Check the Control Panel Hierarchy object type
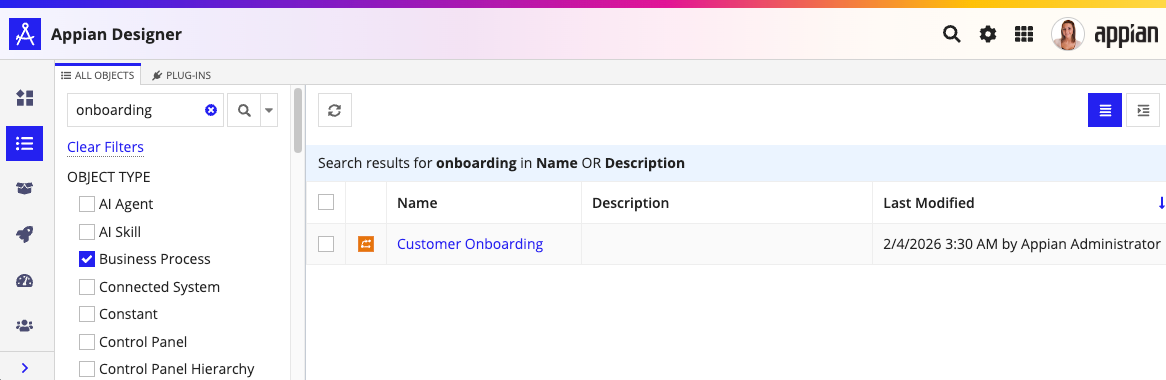The width and height of the screenshot is (1166, 380). click(87, 369)
